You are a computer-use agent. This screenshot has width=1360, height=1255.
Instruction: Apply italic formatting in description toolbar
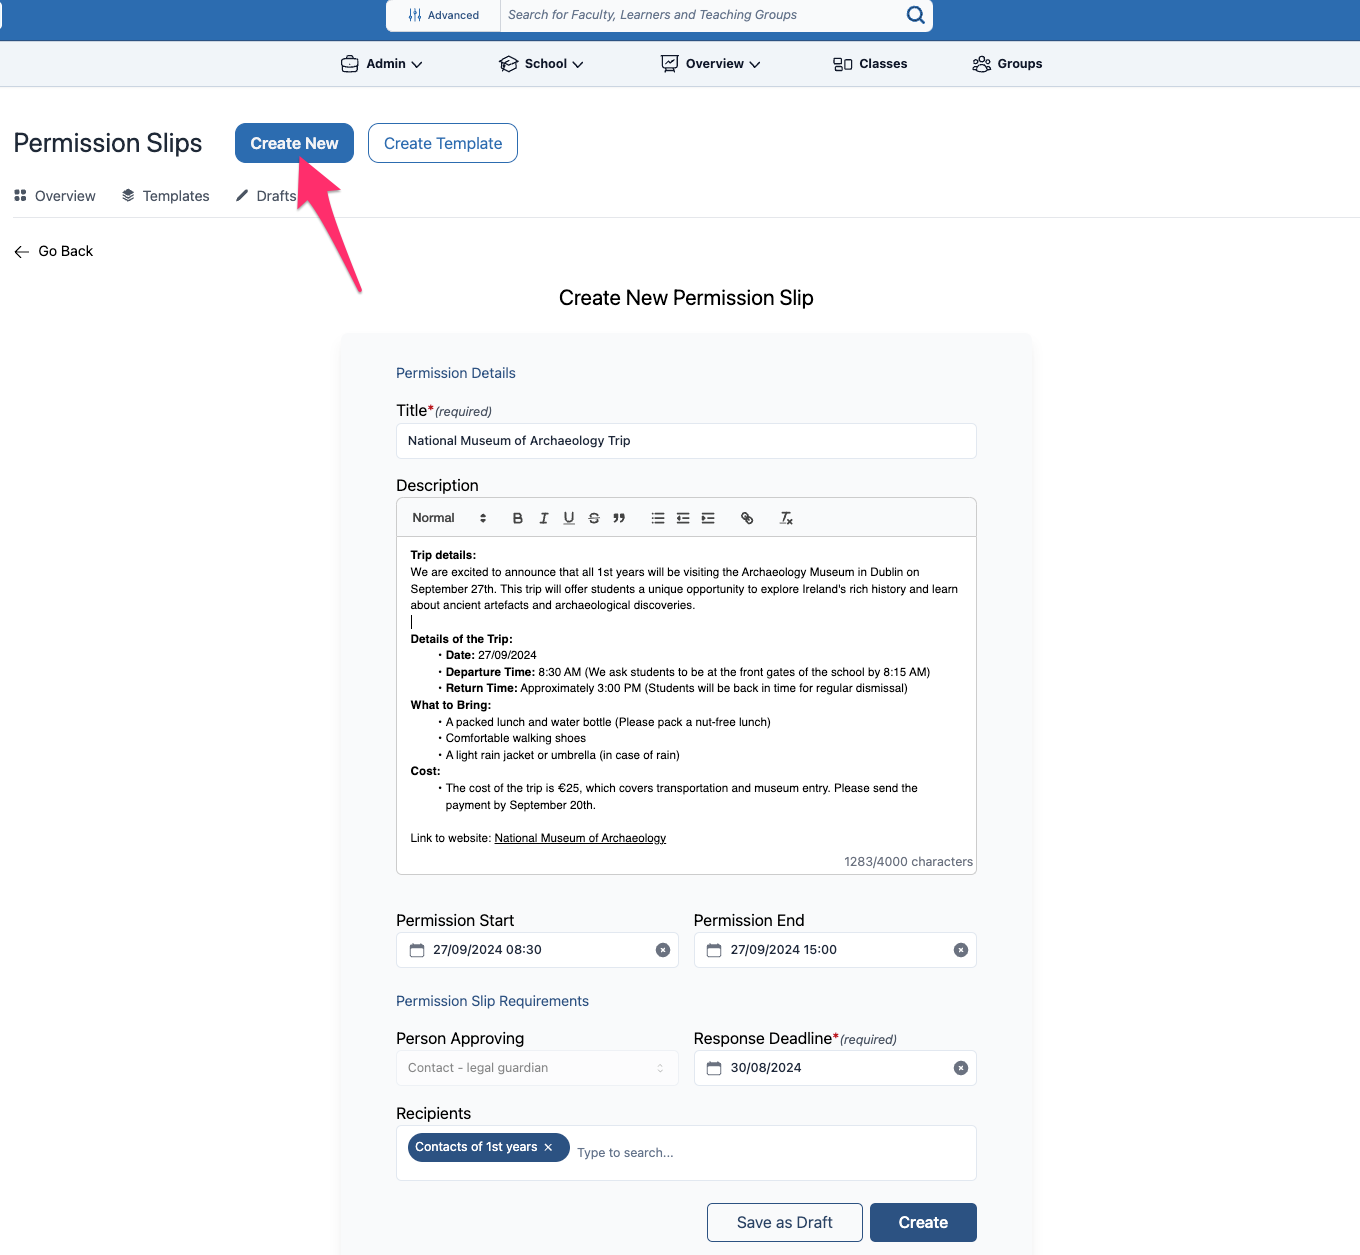pos(543,518)
